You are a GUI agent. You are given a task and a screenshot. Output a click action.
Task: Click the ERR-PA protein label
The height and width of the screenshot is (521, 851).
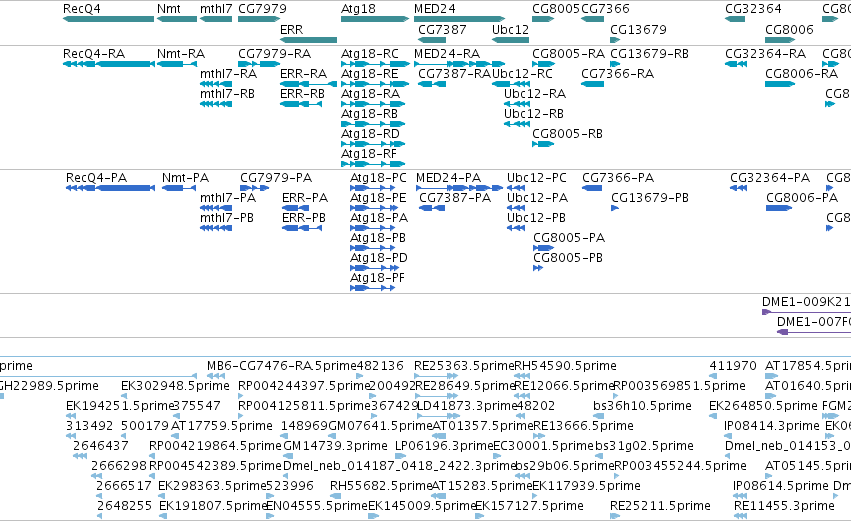tap(305, 198)
